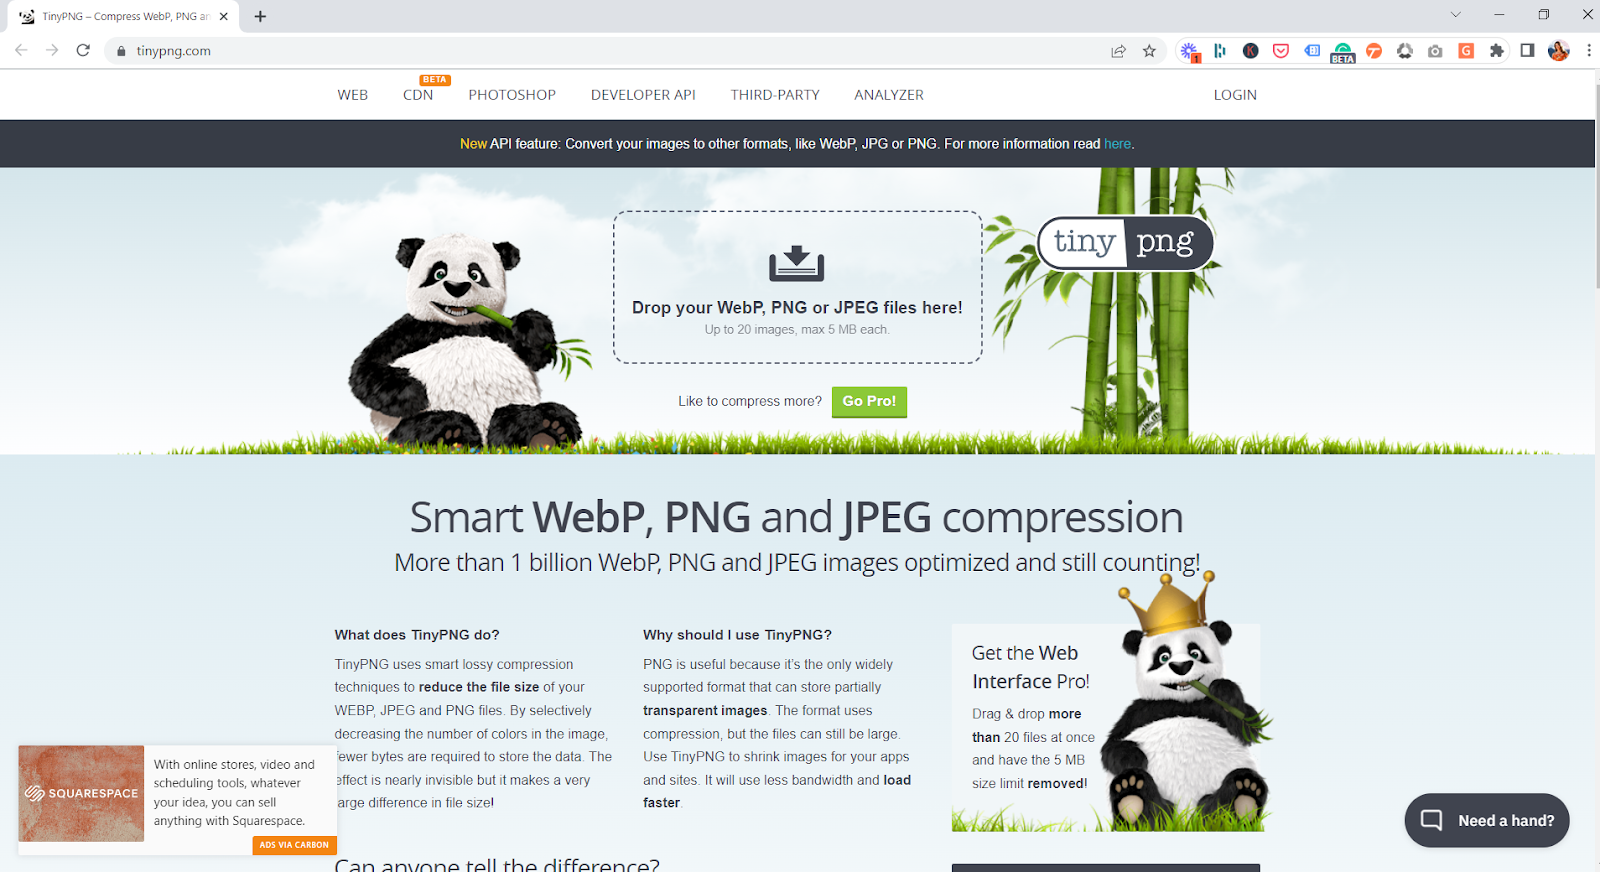Click the browser back arrow
This screenshot has width=1600, height=872.
(21, 50)
